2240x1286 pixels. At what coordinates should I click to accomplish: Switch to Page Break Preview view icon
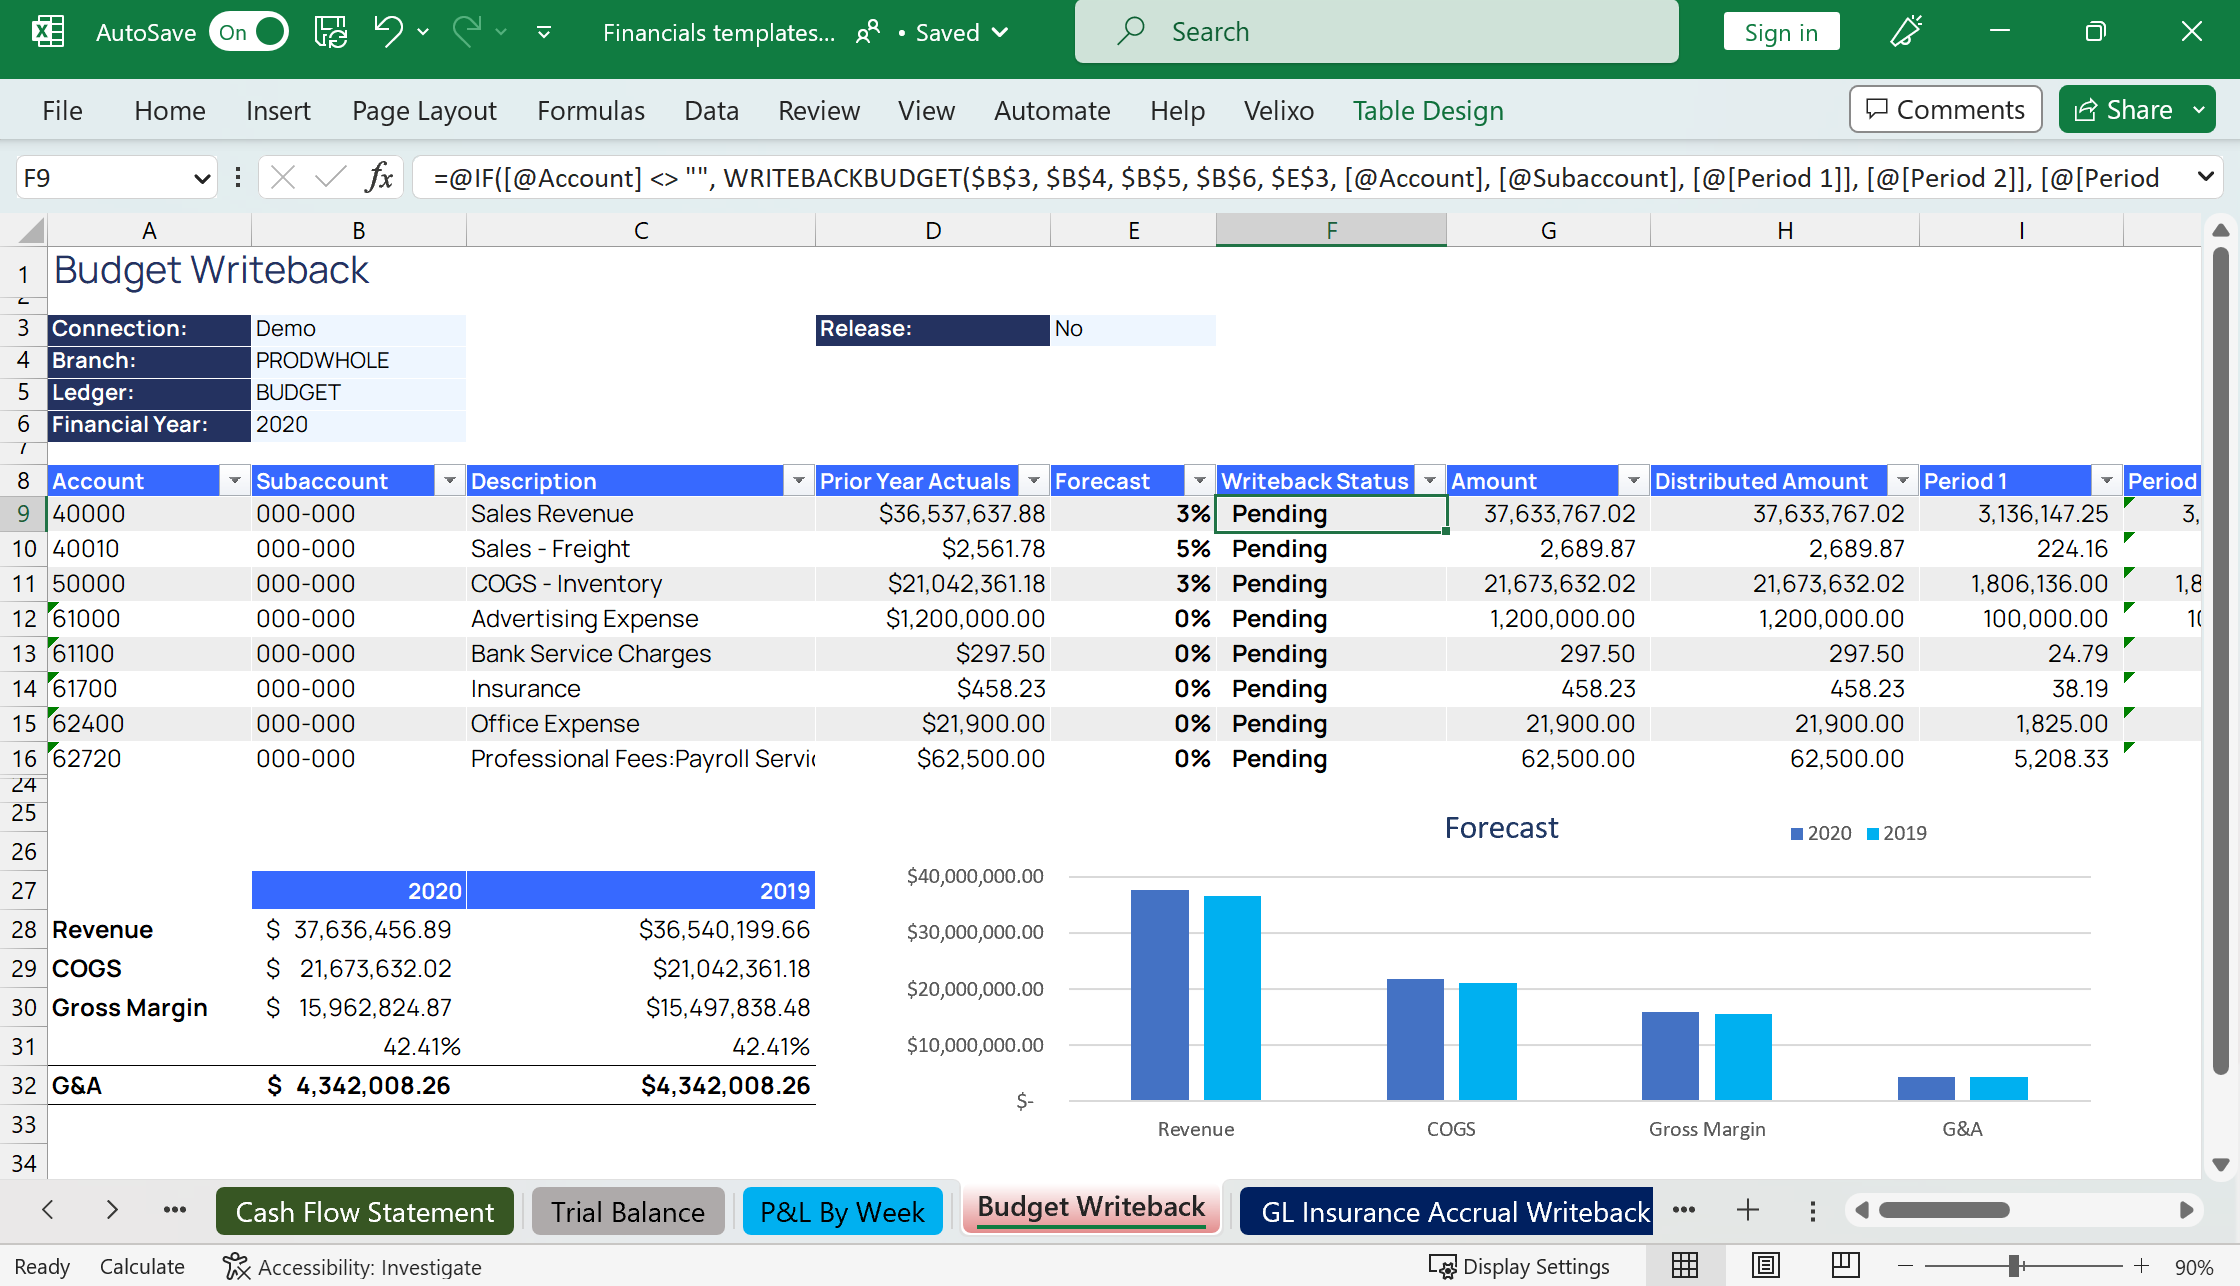(x=1846, y=1266)
